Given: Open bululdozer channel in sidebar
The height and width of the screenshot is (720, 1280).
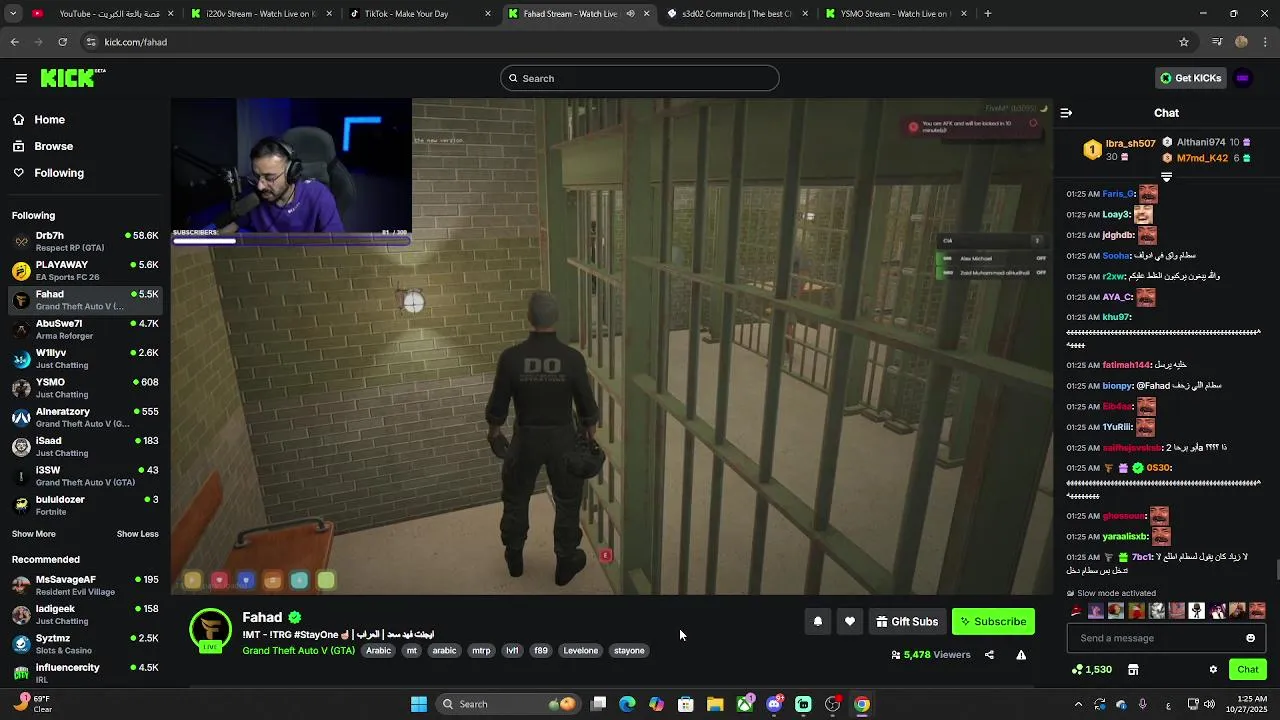Looking at the screenshot, I should (85, 505).
